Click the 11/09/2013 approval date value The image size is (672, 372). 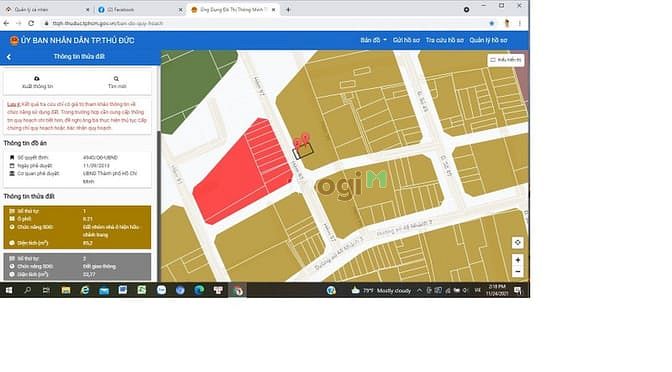pyautogui.click(x=96, y=165)
